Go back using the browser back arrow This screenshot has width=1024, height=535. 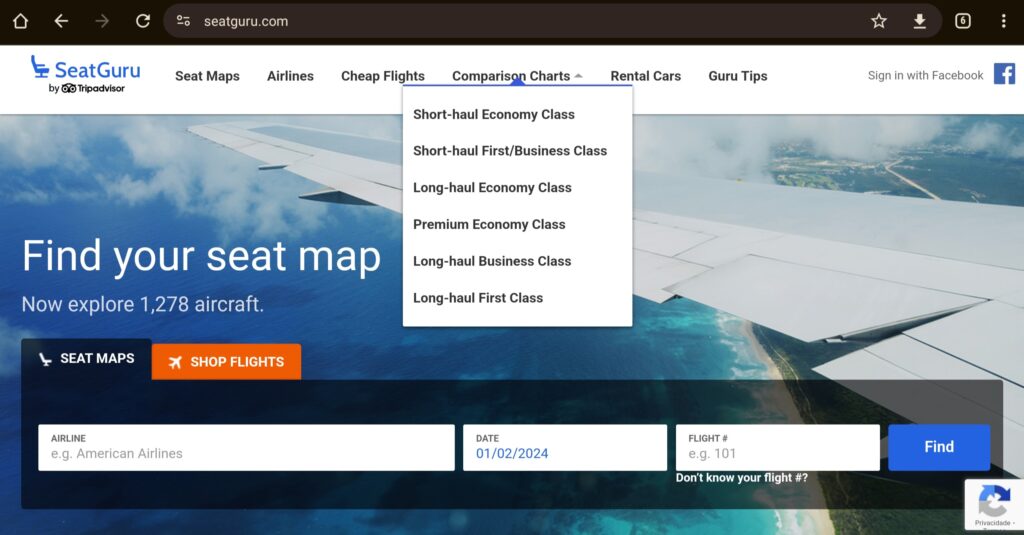pyautogui.click(x=61, y=21)
